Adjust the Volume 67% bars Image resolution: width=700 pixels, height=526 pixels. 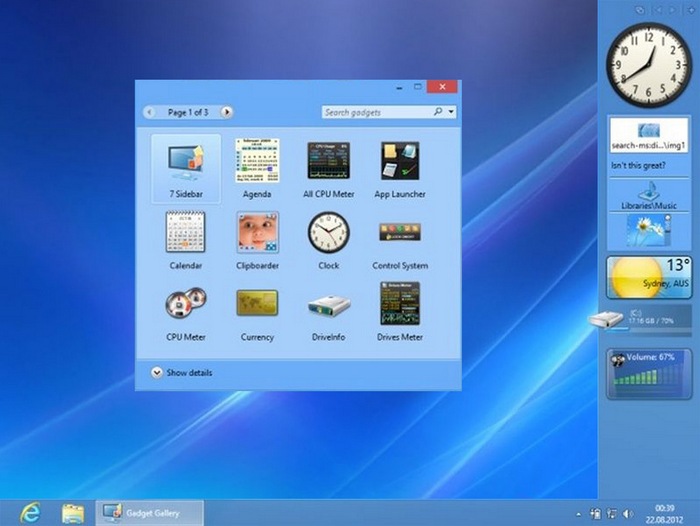point(648,374)
